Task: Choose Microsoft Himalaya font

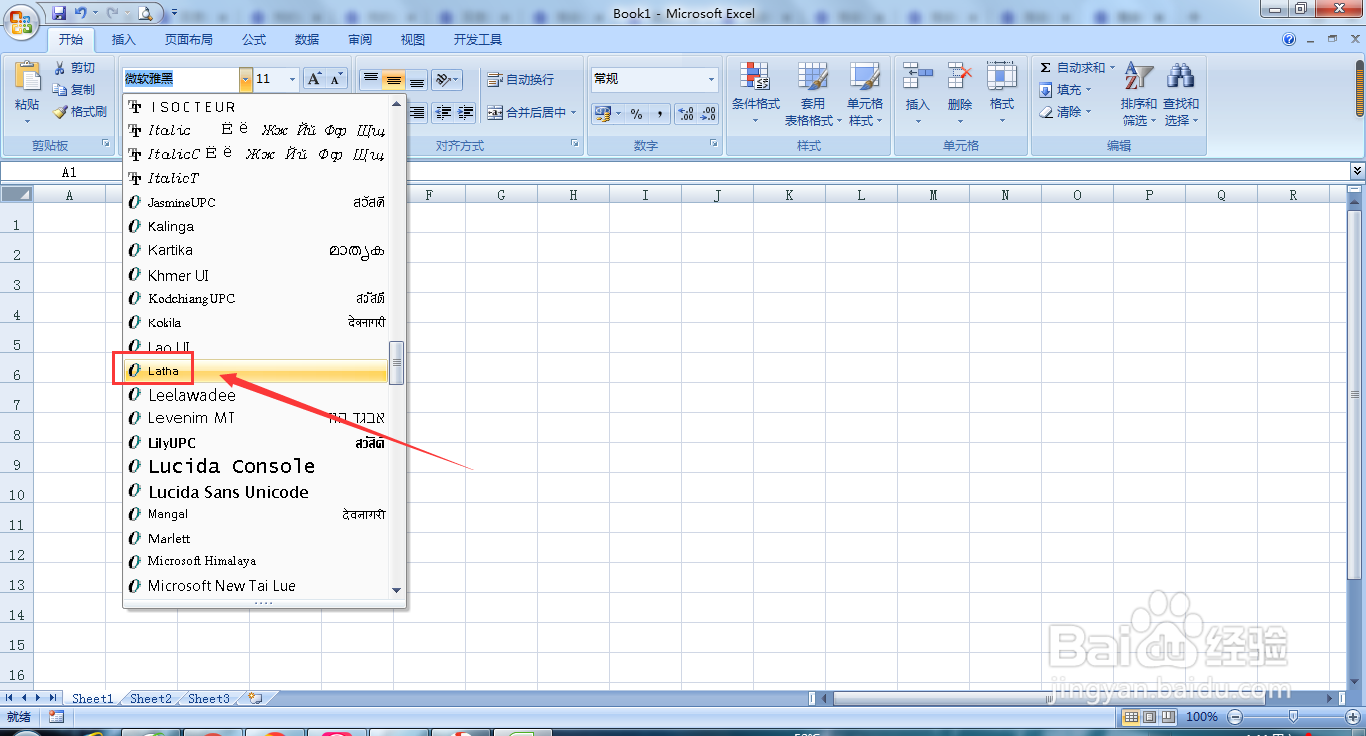Action: pos(256,561)
